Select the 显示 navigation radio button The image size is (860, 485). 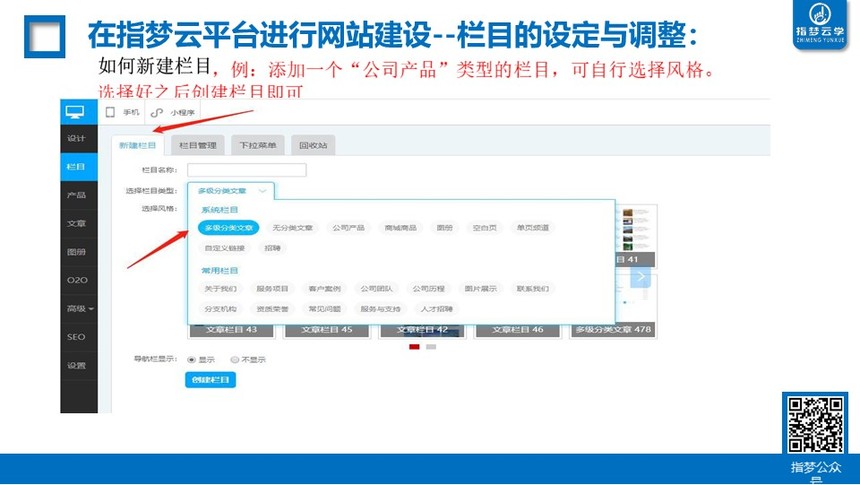tap(191, 360)
